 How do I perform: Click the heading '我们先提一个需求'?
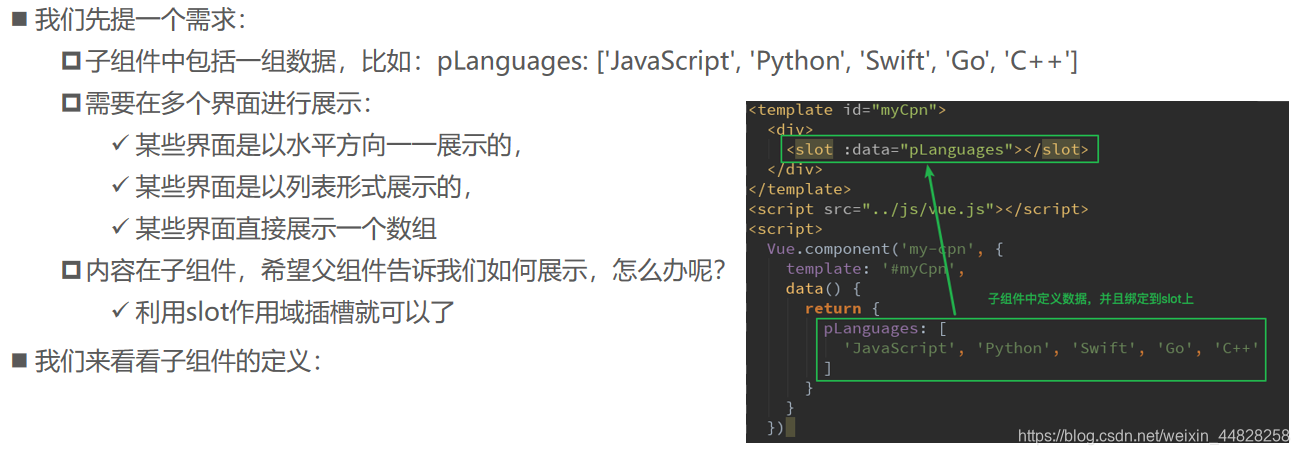pyautogui.click(x=140, y=20)
